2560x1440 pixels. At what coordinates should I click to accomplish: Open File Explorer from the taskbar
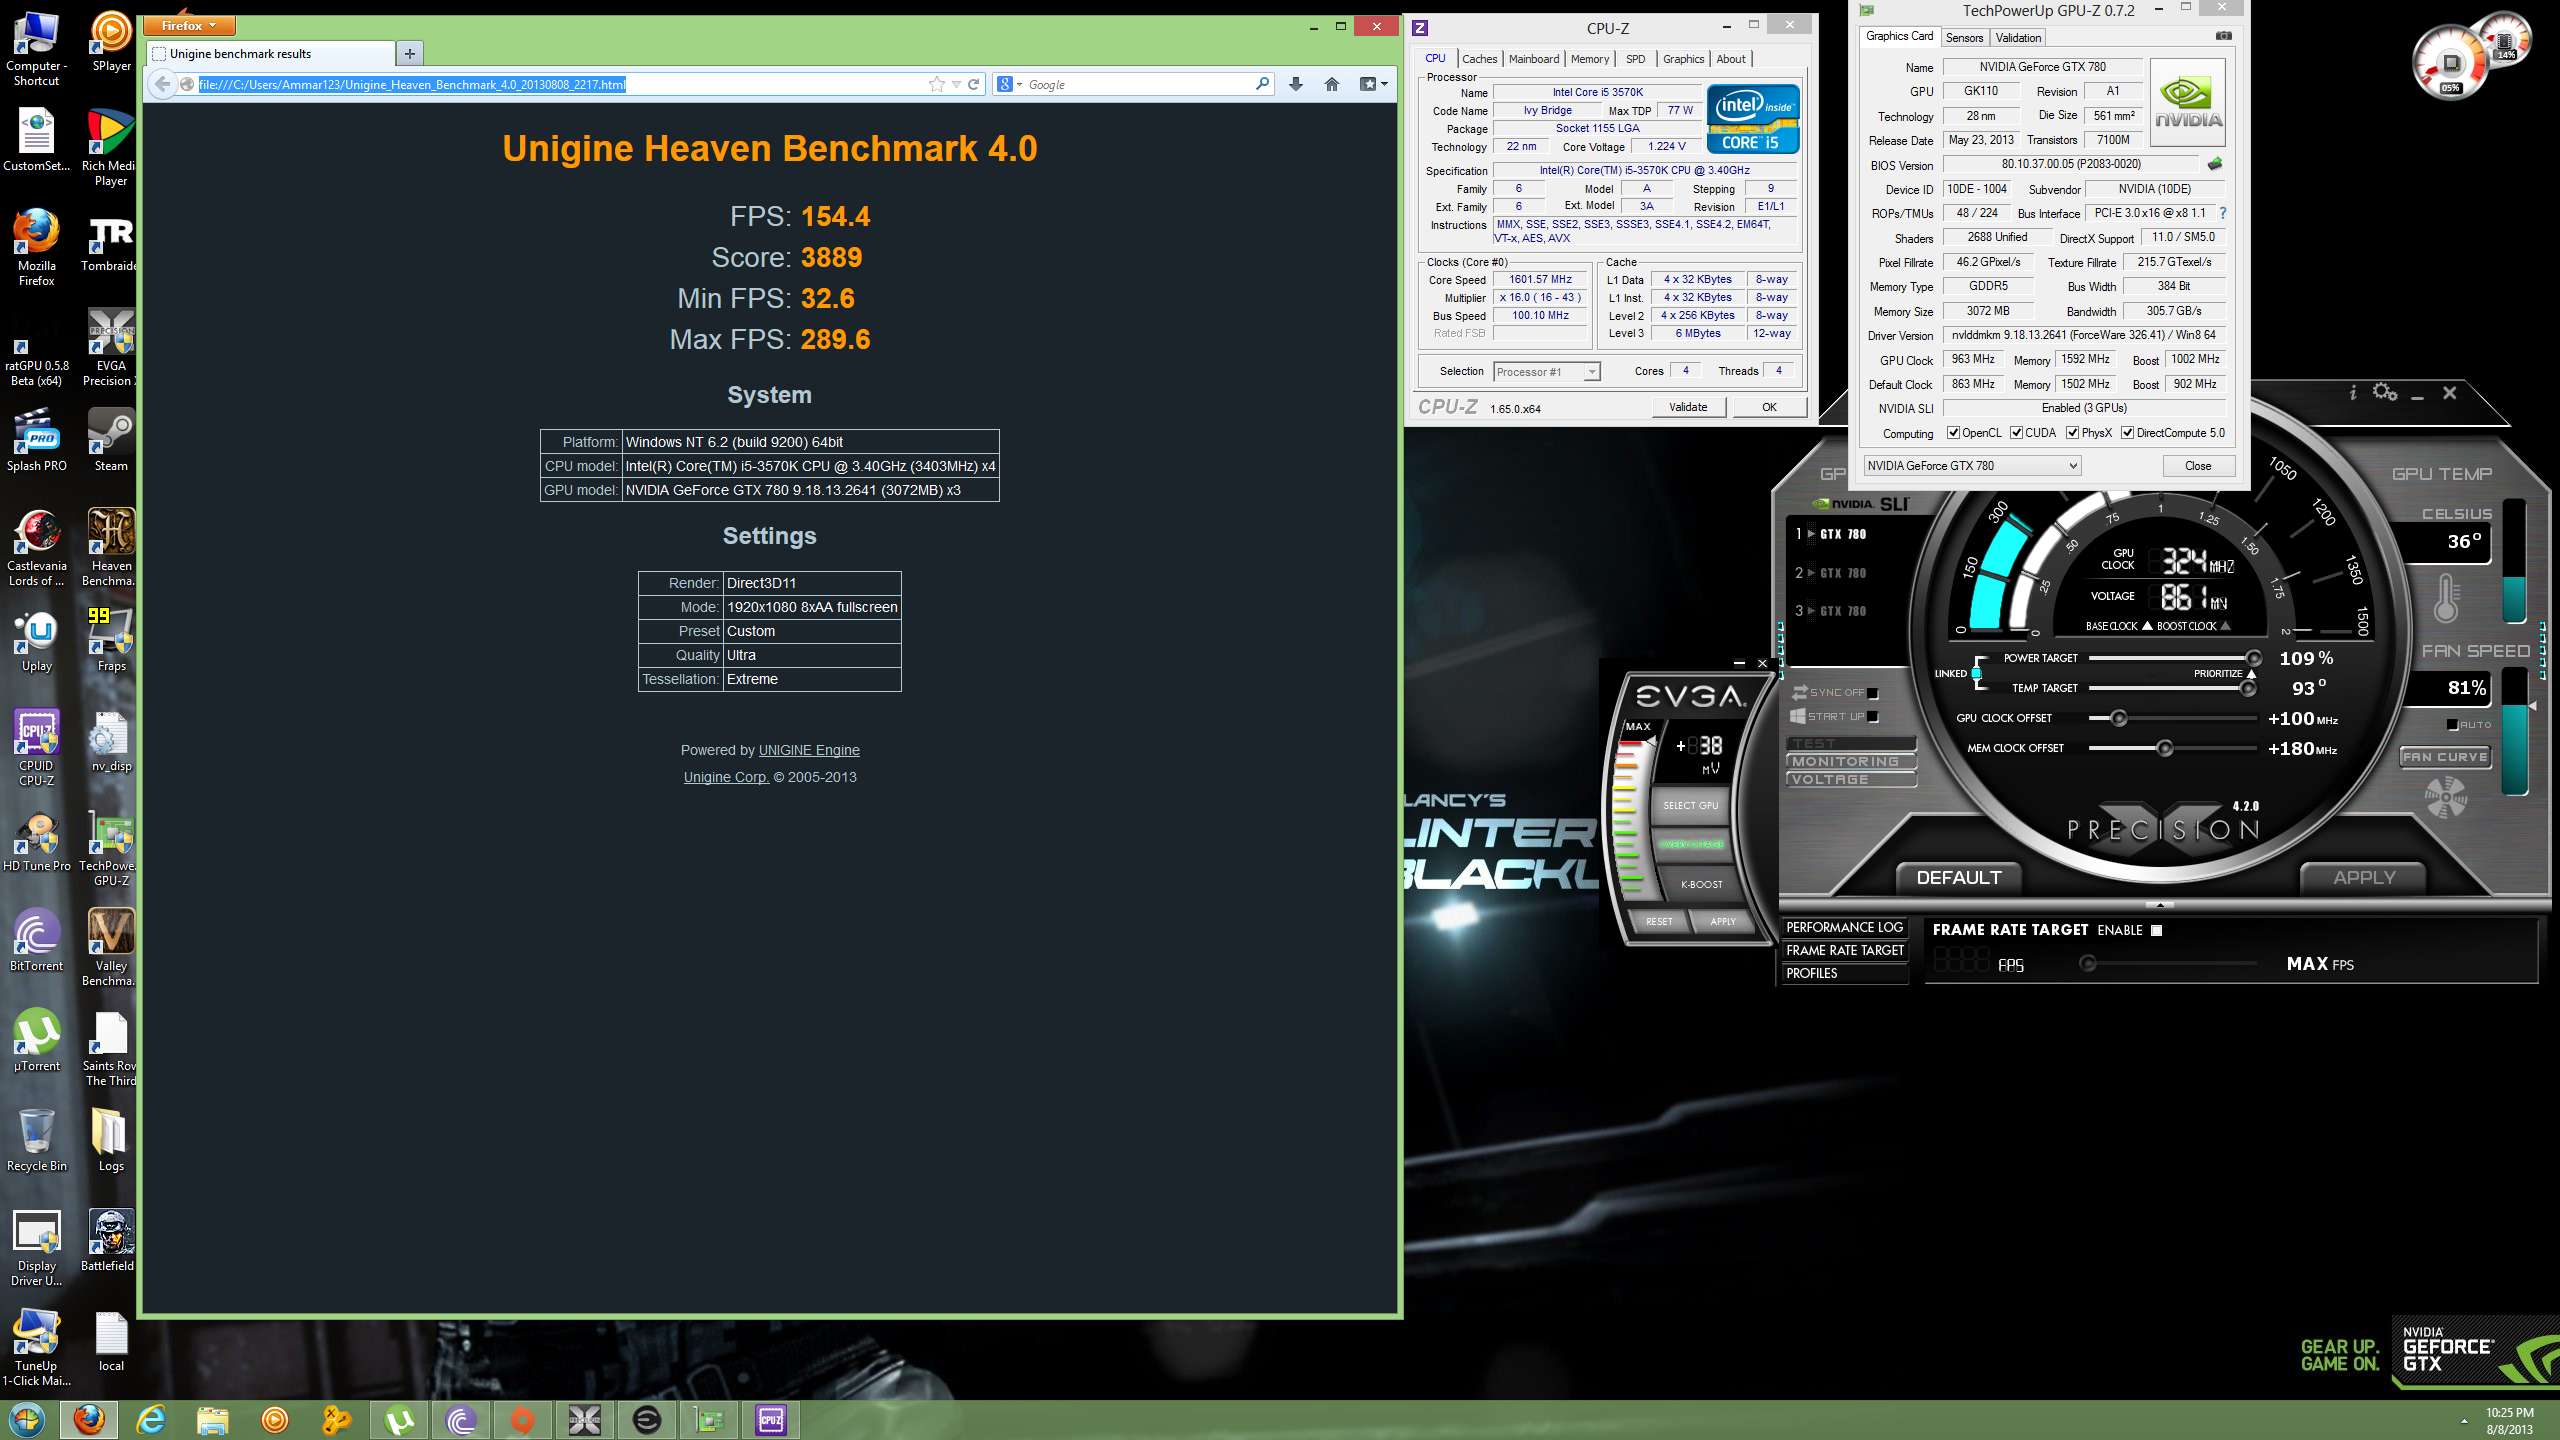click(213, 1420)
